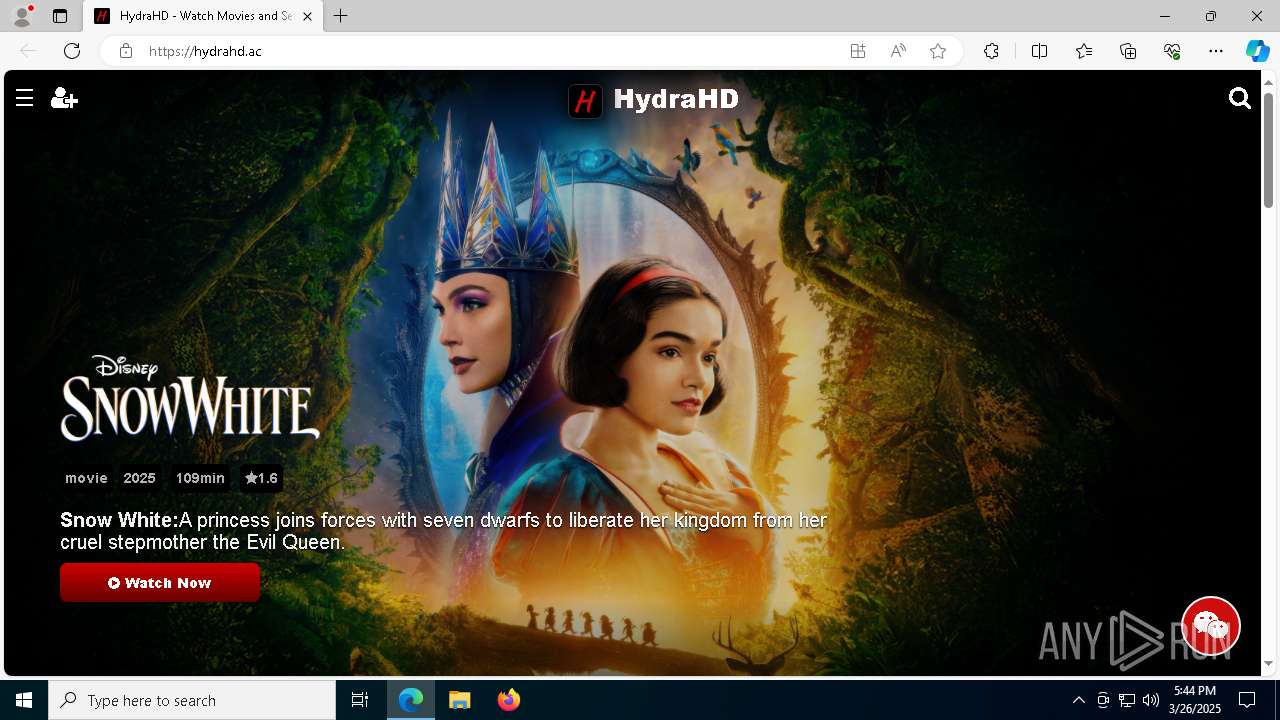Screen dimensions: 1280x720
Task: Open Settings and more menu
Action: pos(1216,51)
